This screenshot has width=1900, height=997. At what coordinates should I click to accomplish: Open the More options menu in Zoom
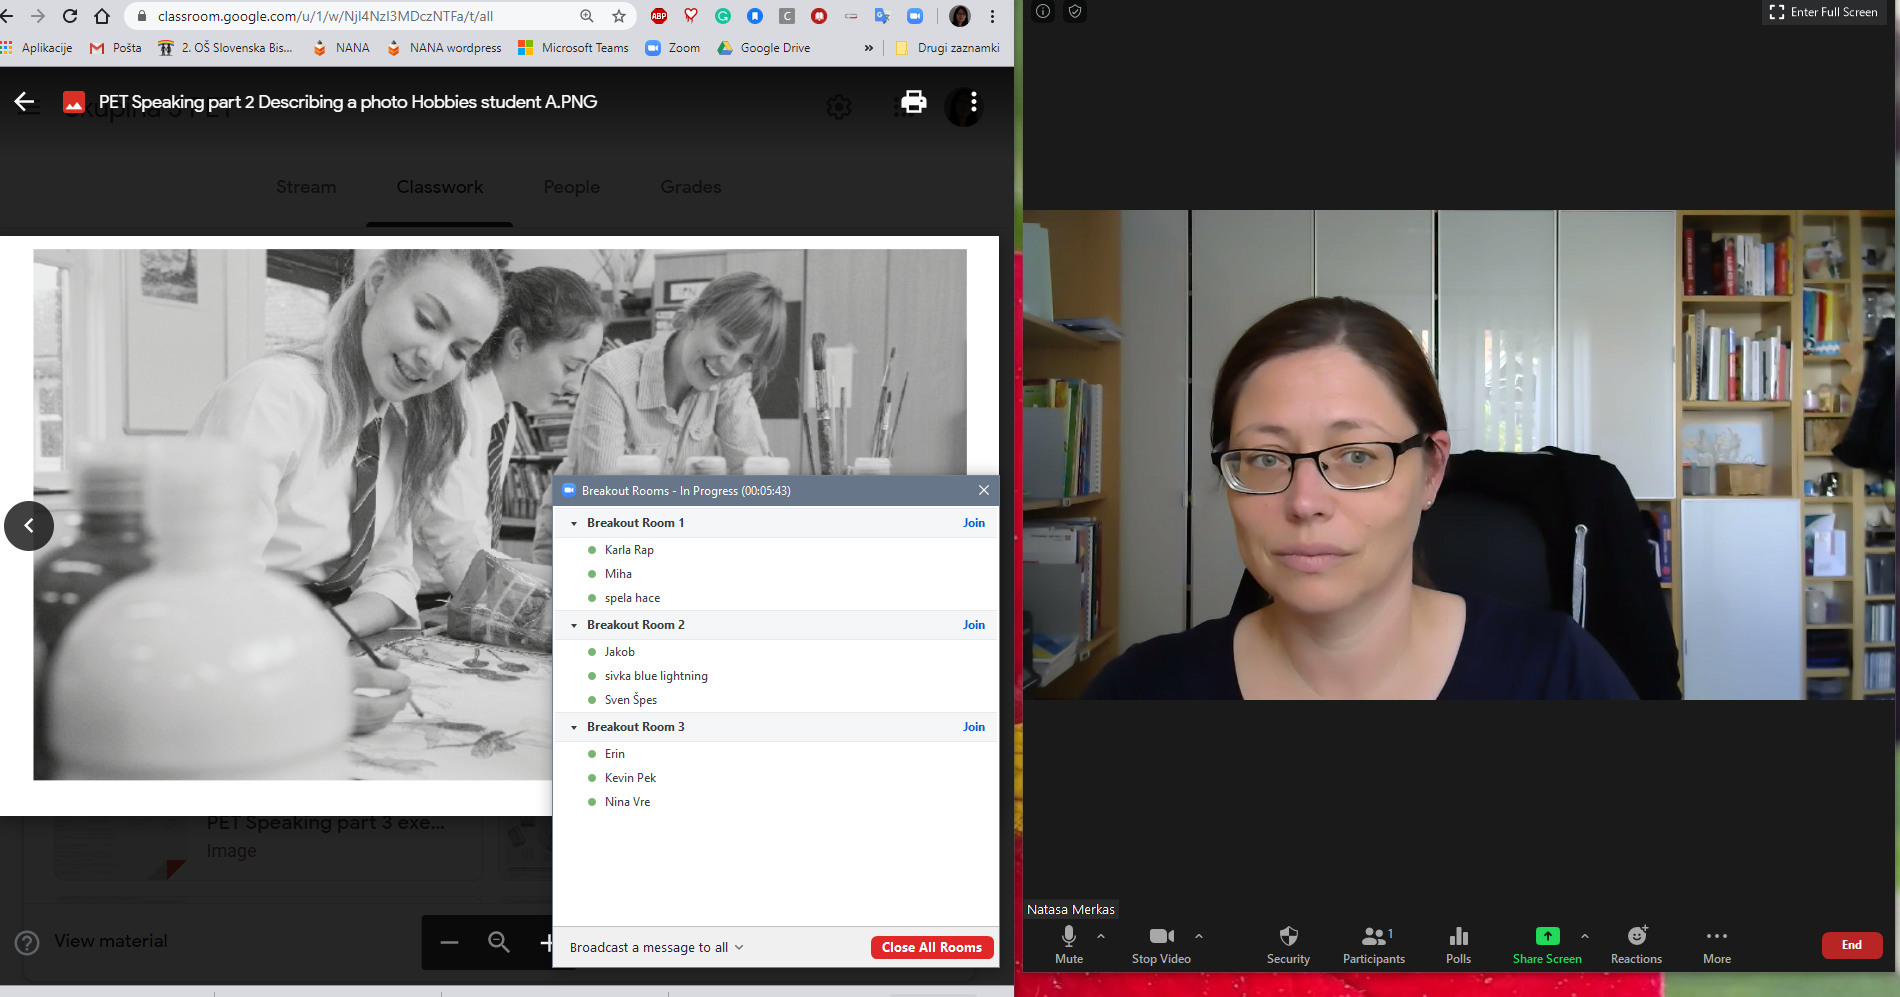[1716, 943]
